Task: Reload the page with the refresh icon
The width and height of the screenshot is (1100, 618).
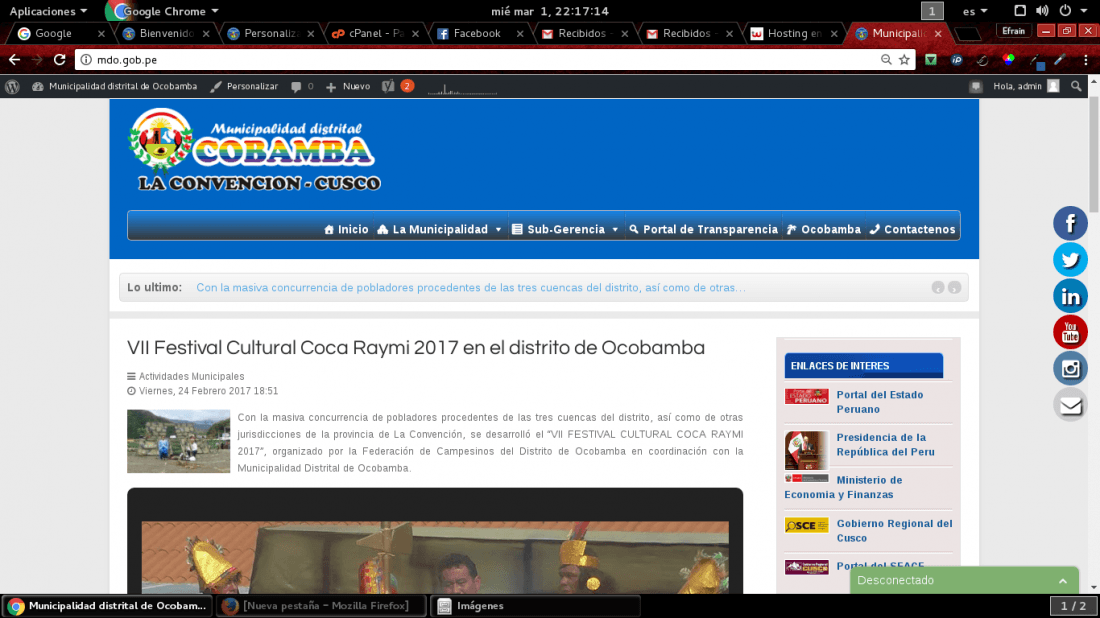Action: [60, 60]
